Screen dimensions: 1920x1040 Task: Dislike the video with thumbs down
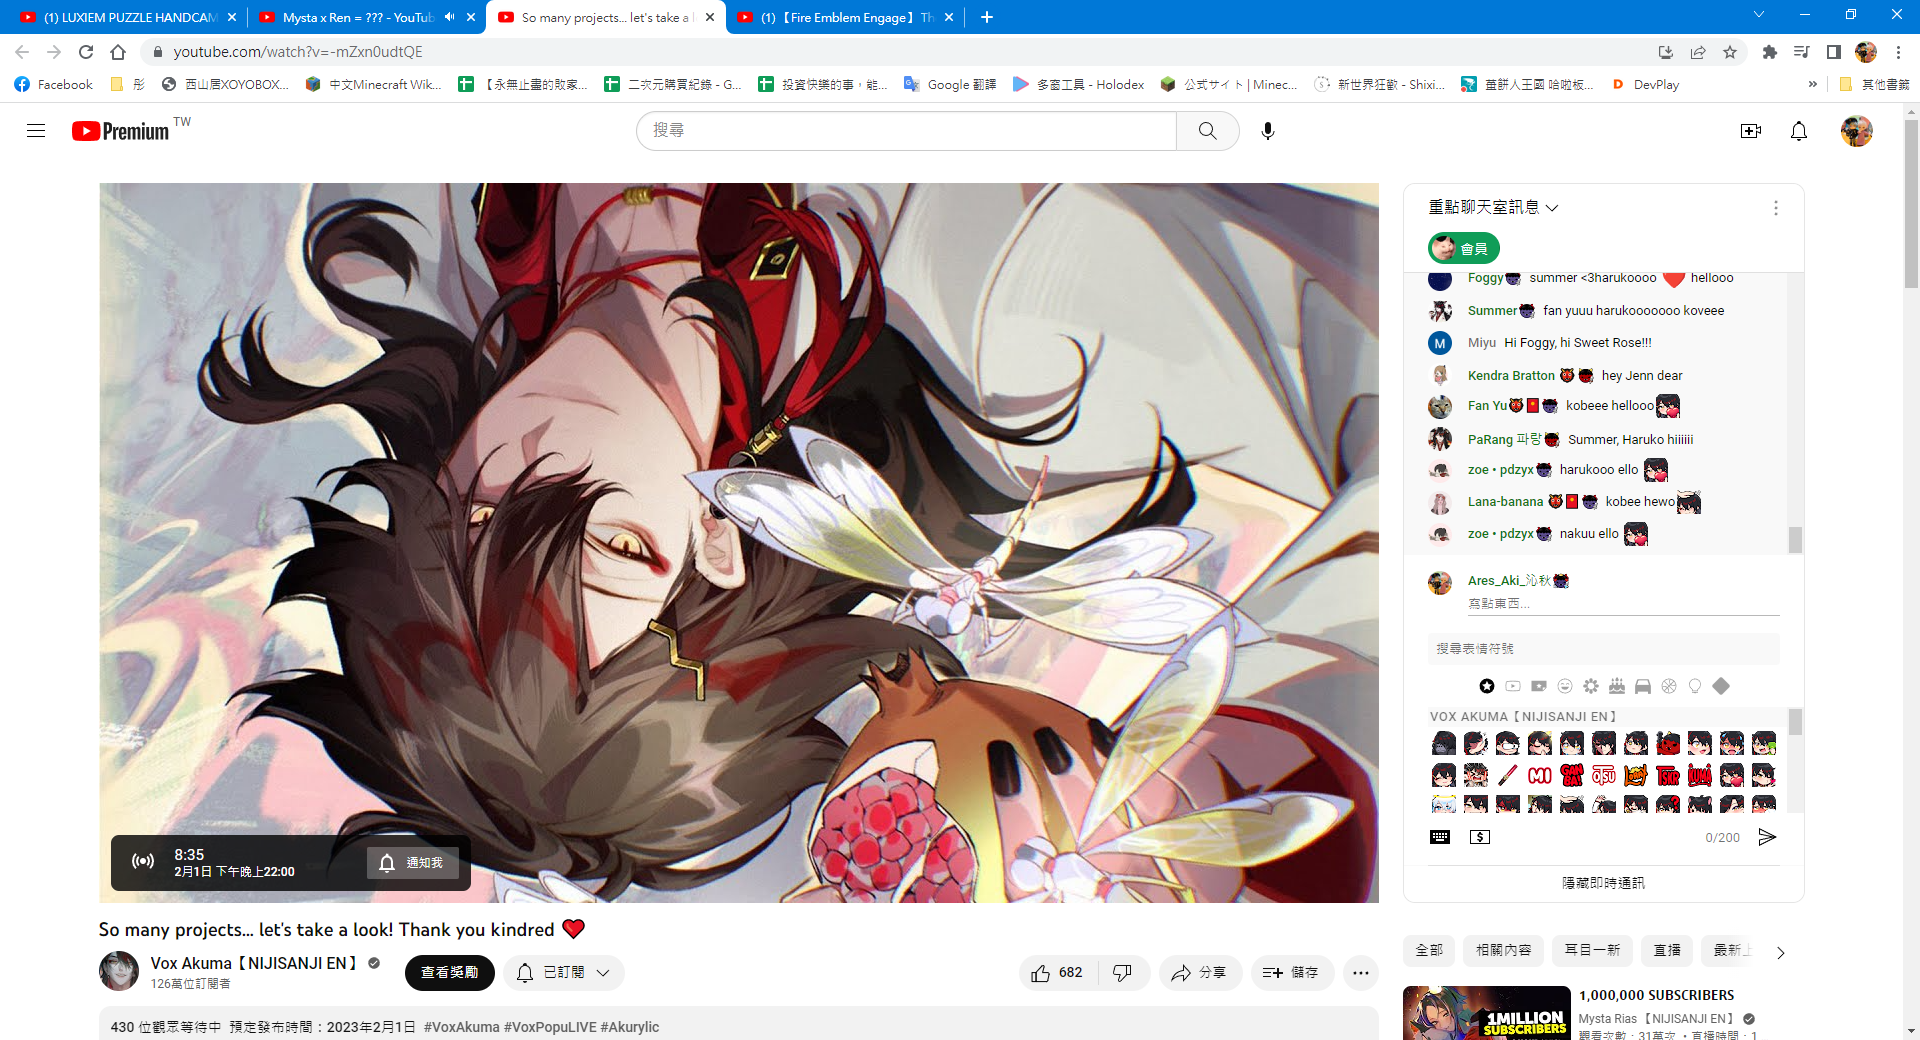click(x=1123, y=973)
